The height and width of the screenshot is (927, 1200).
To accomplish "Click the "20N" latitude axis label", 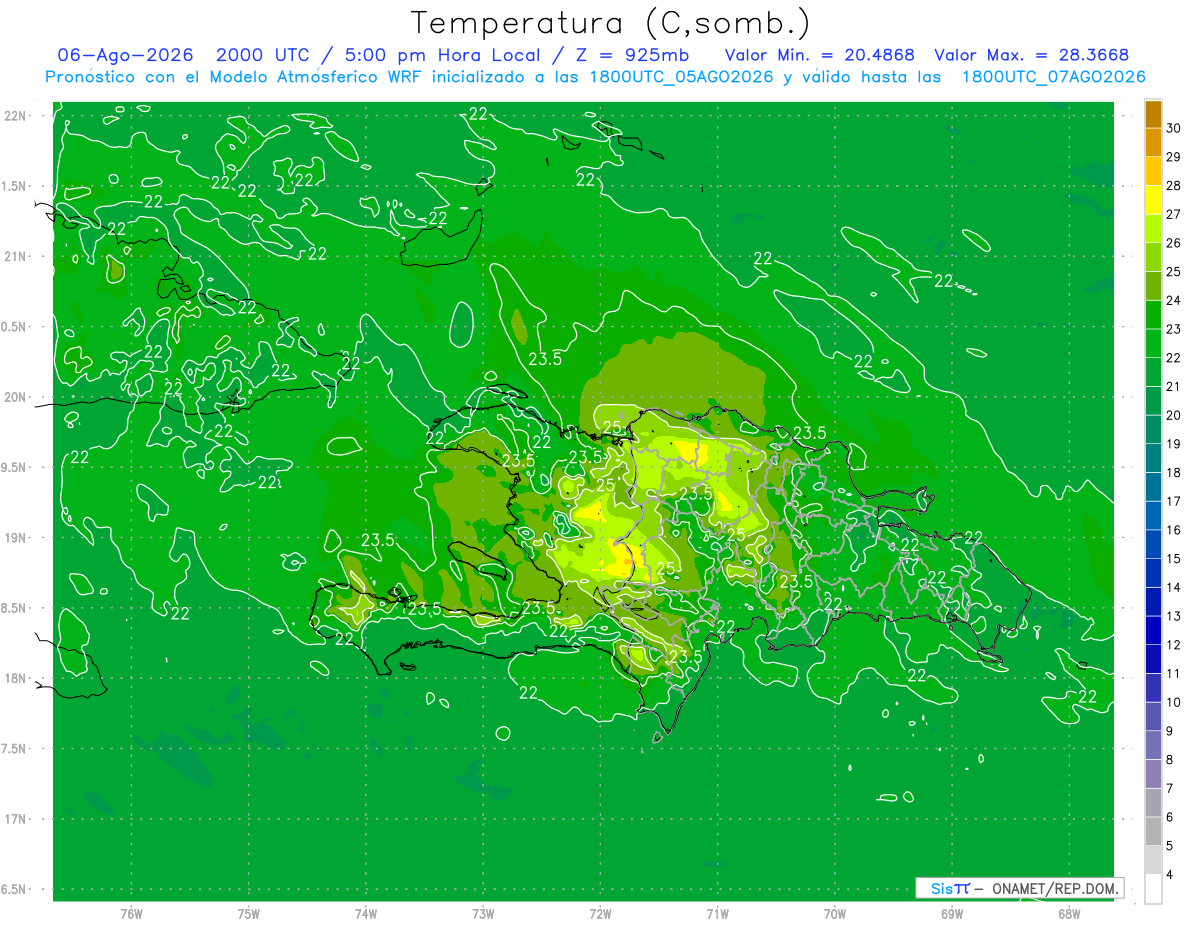I will 16,397.
